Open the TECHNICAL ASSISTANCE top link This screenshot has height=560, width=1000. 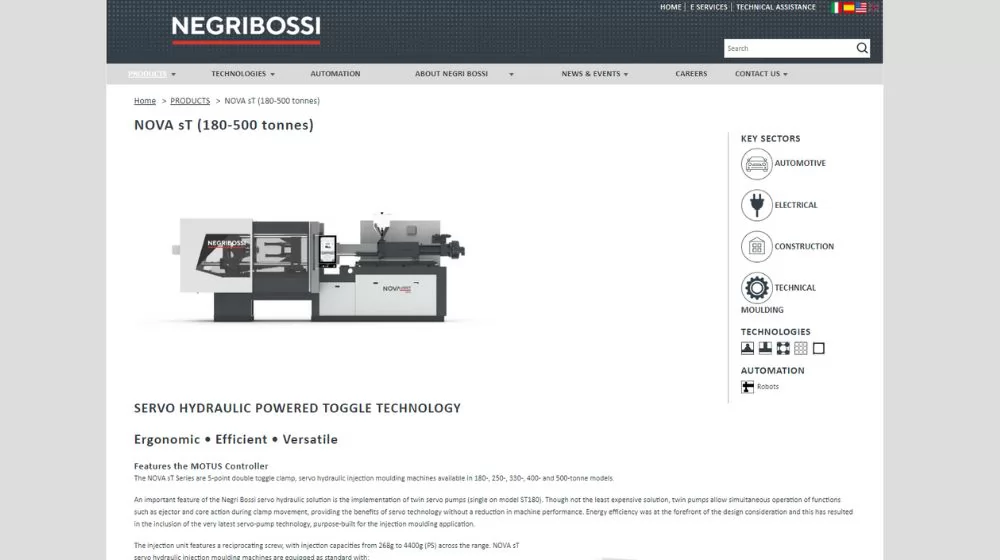click(x=776, y=7)
